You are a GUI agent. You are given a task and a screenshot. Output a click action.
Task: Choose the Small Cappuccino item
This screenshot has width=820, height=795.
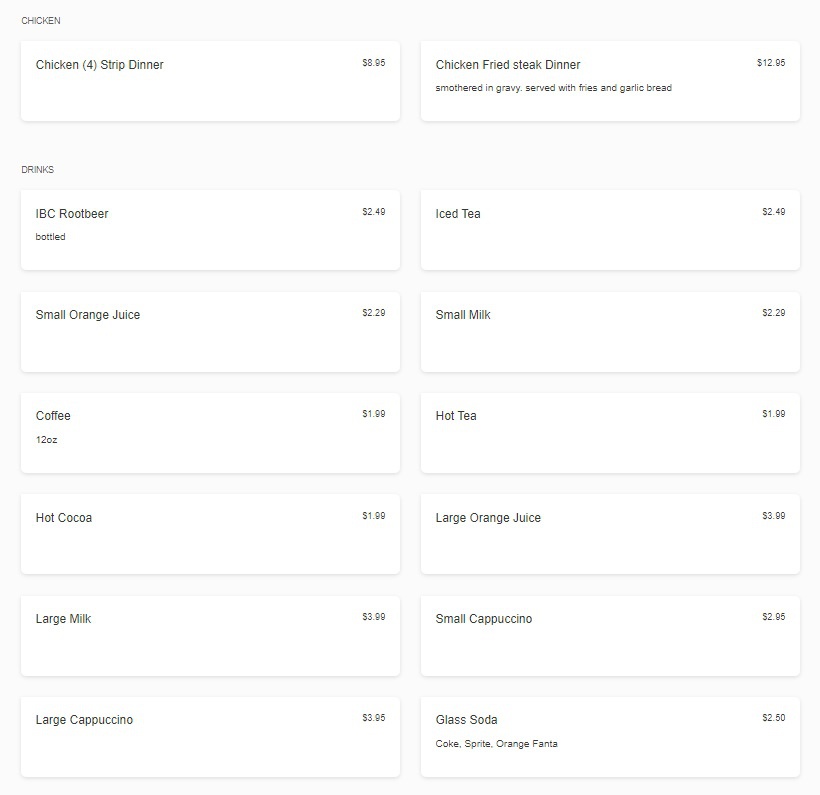click(610, 635)
